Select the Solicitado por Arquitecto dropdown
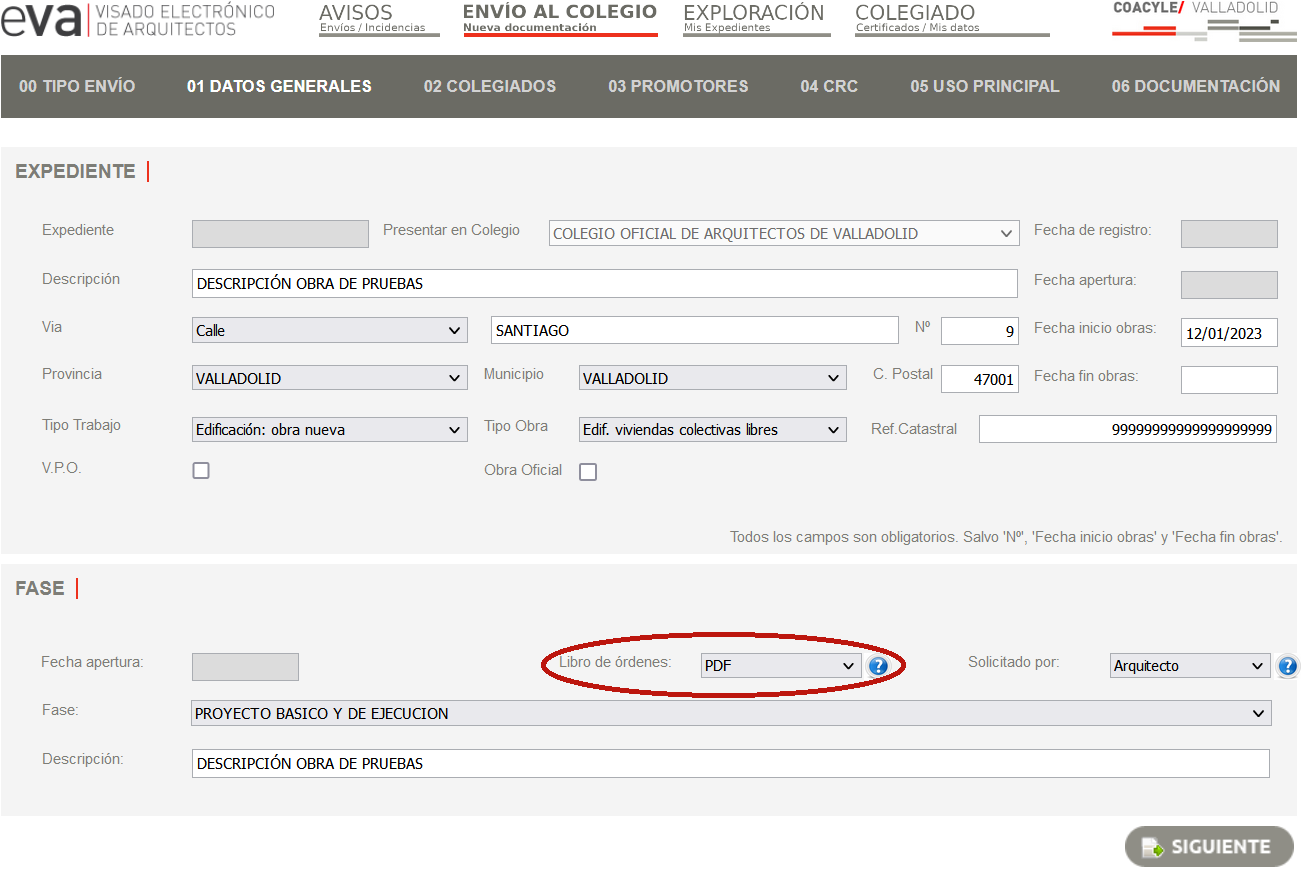The width and height of the screenshot is (1305, 879). pos(1189,666)
